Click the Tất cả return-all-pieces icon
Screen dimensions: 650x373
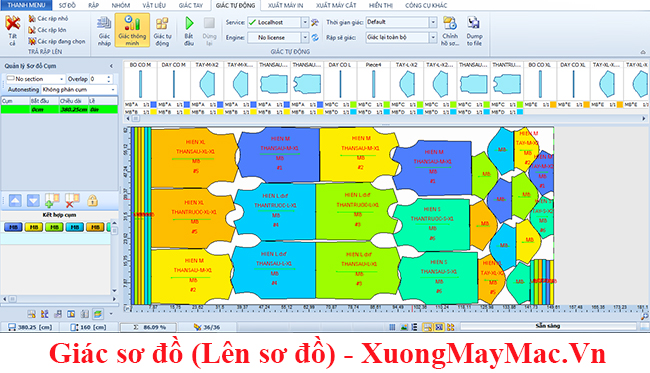coord(12,30)
